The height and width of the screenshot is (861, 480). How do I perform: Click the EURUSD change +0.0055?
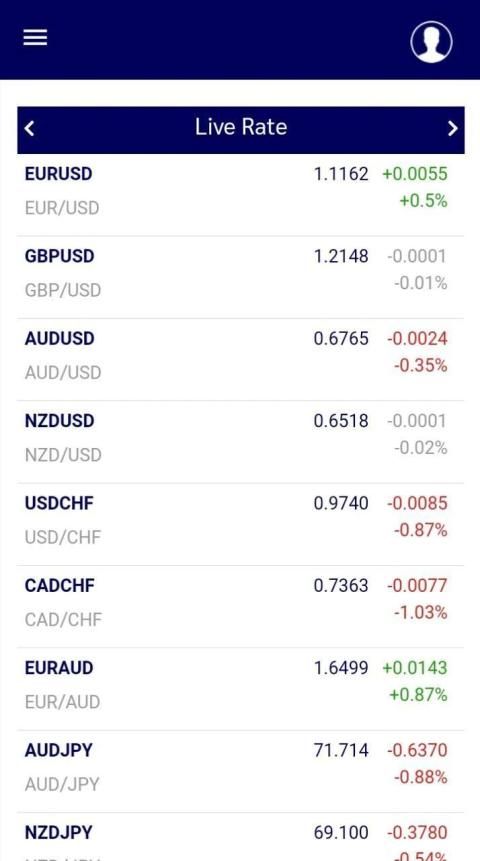click(x=415, y=174)
